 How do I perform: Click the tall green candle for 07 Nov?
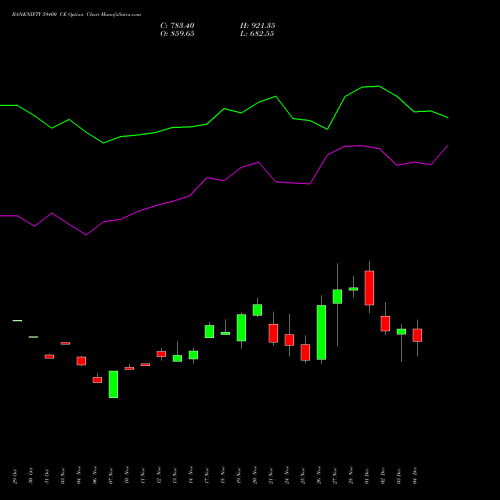tap(113, 384)
